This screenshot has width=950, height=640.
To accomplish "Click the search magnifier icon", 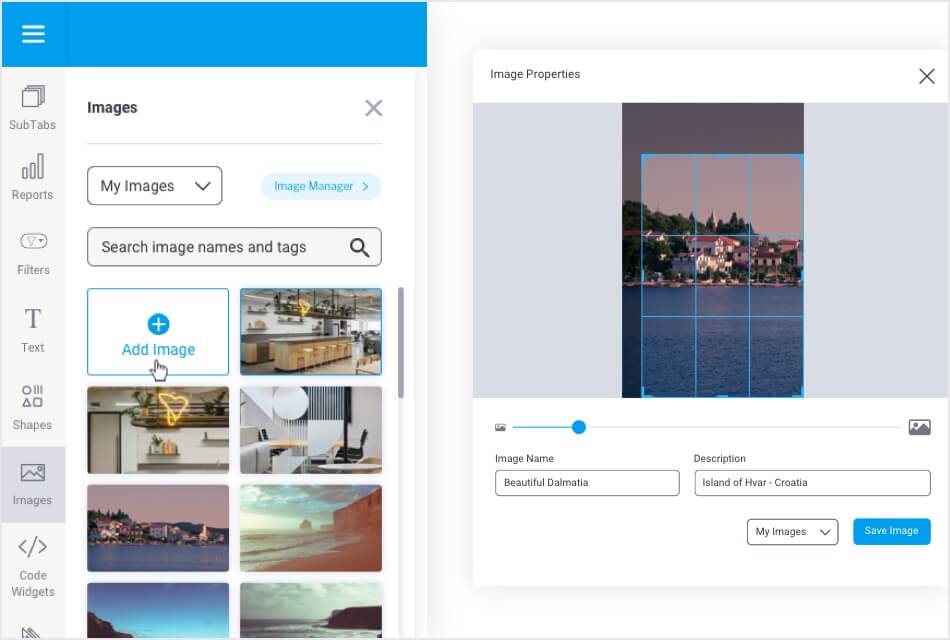I will point(359,246).
